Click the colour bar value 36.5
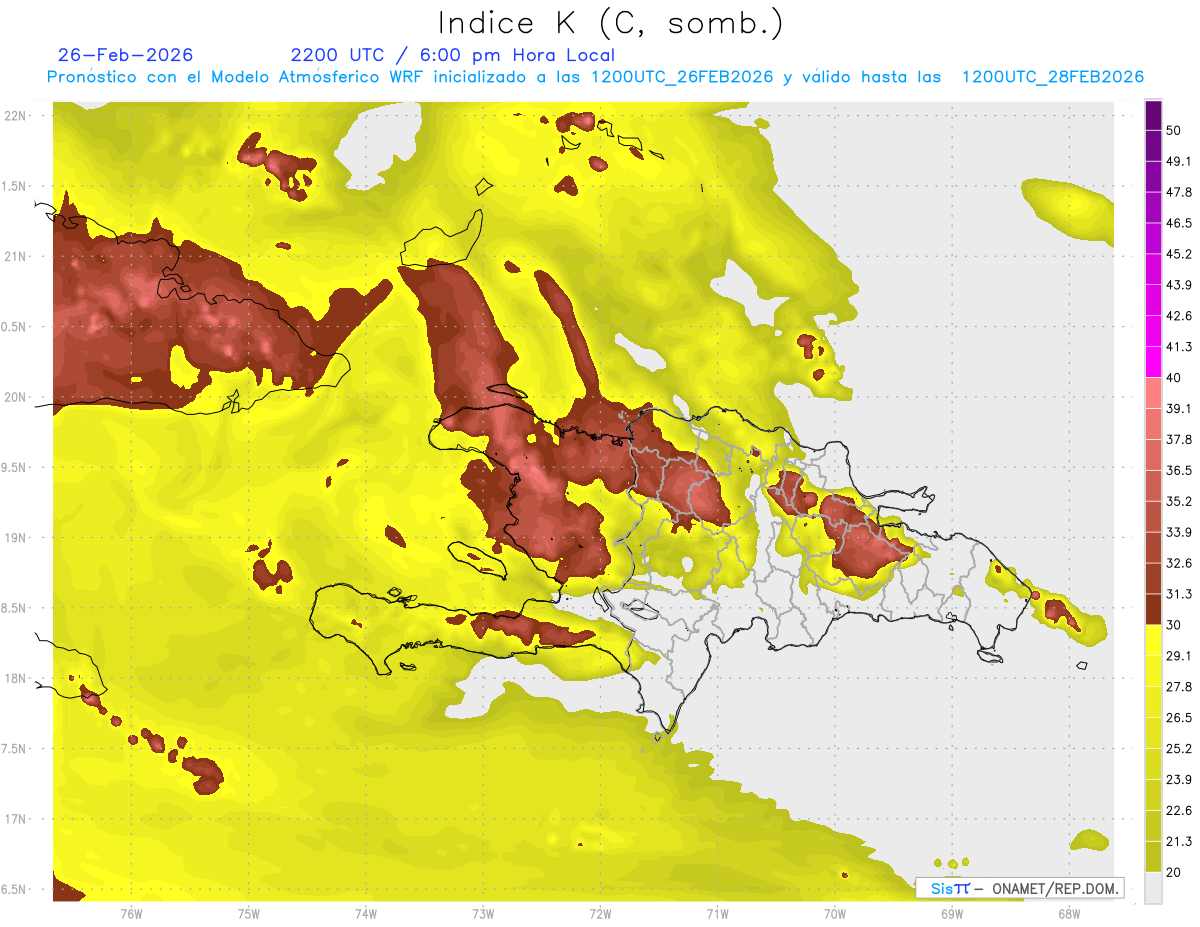The height and width of the screenshot is (927, 1200). tap(1180, 470)
